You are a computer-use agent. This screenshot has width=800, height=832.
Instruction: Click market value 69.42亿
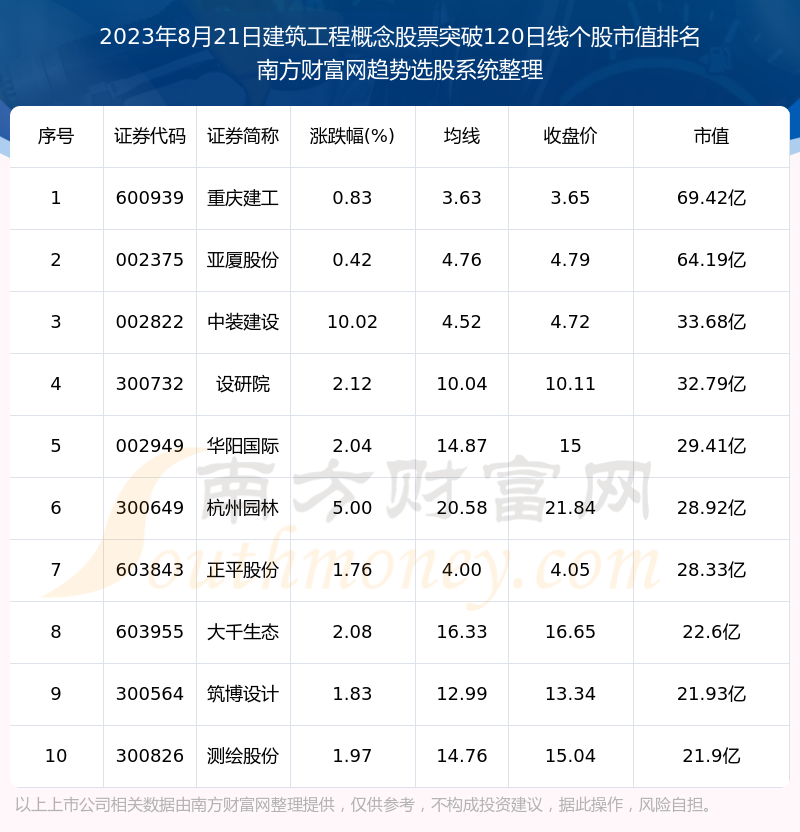click(x=711, y=198)
